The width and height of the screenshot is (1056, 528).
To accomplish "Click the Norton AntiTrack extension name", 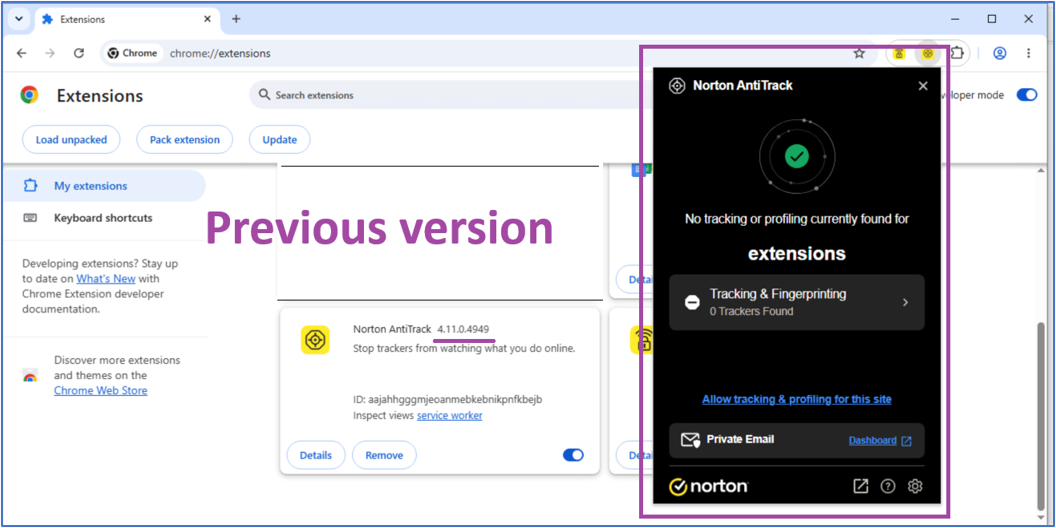I will [x=392, y=329].
